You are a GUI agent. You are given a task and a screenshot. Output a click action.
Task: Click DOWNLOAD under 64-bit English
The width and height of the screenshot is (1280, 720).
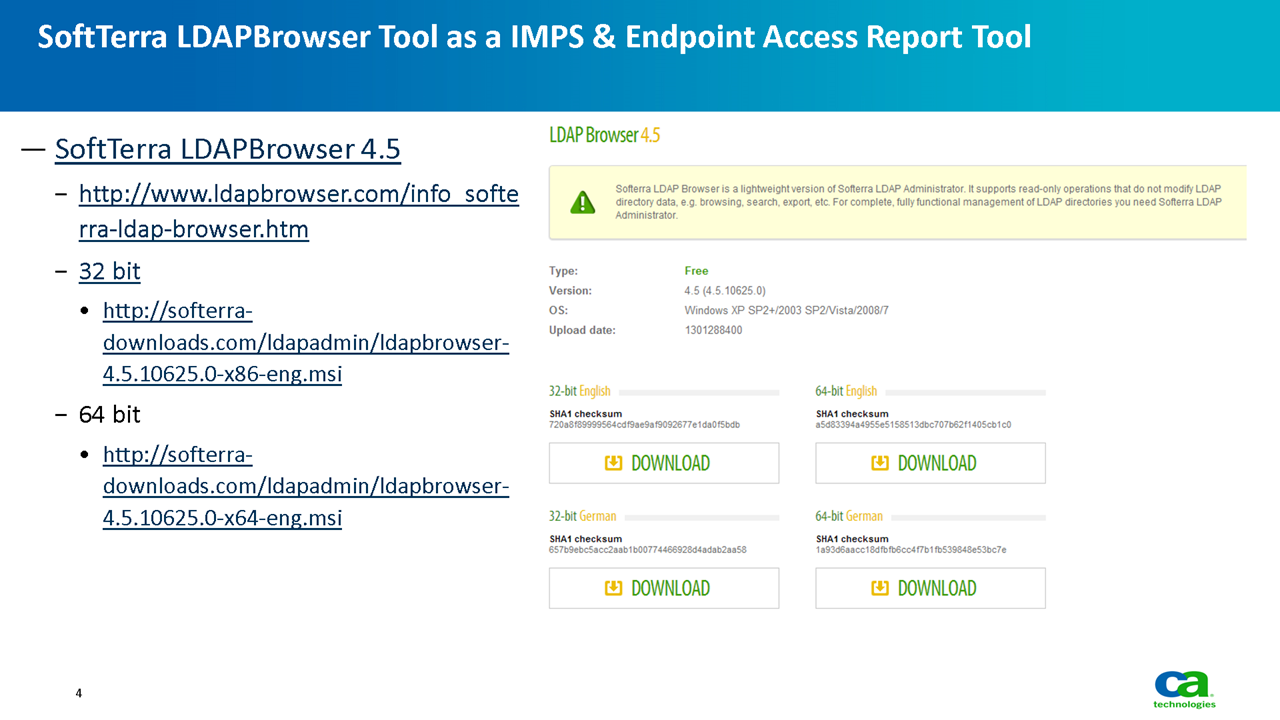pyautogui.click(x=930, y=463)
